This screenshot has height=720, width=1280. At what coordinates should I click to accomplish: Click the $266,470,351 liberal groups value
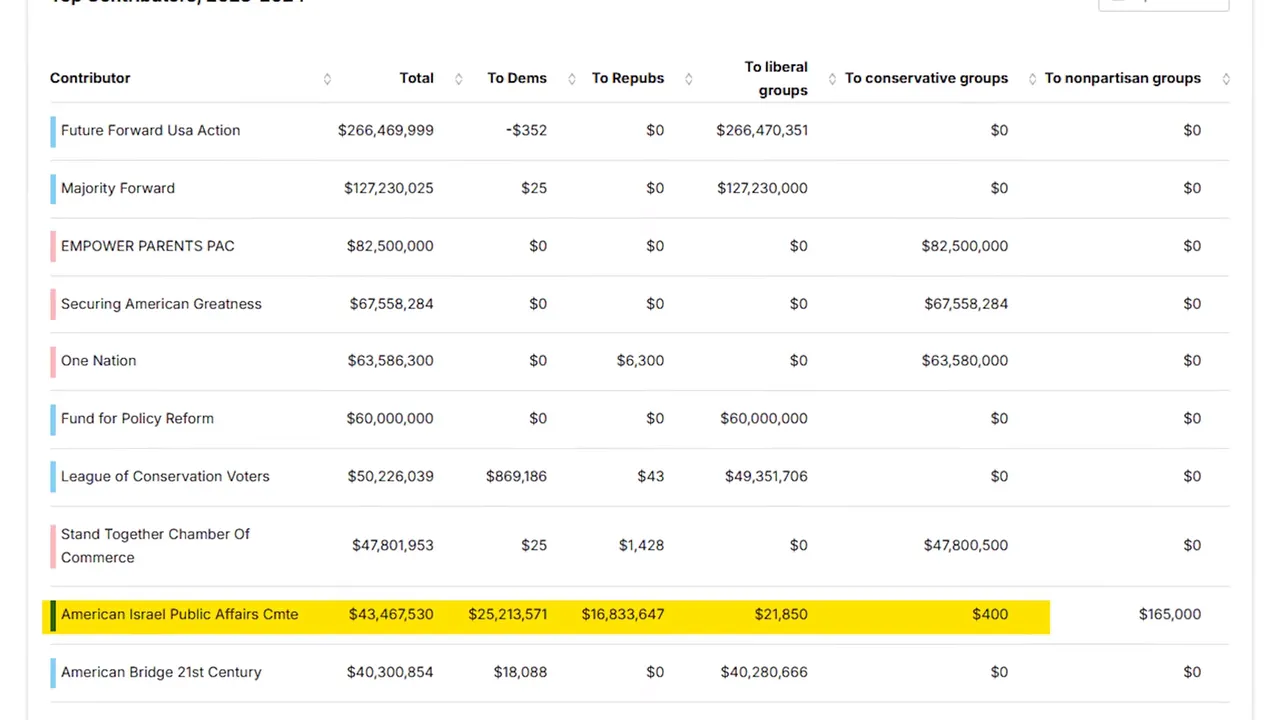coord(762,130)
